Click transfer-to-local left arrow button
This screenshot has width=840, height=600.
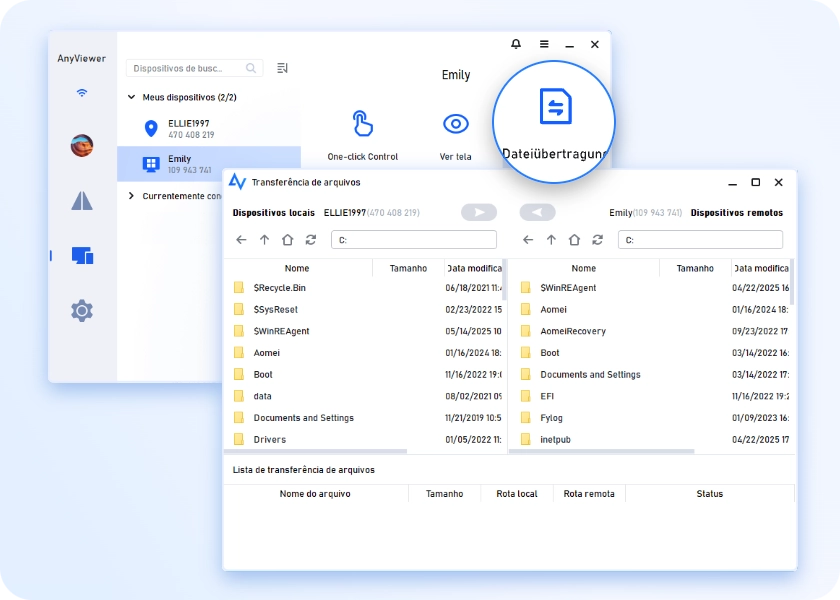[x=537, y=213]
